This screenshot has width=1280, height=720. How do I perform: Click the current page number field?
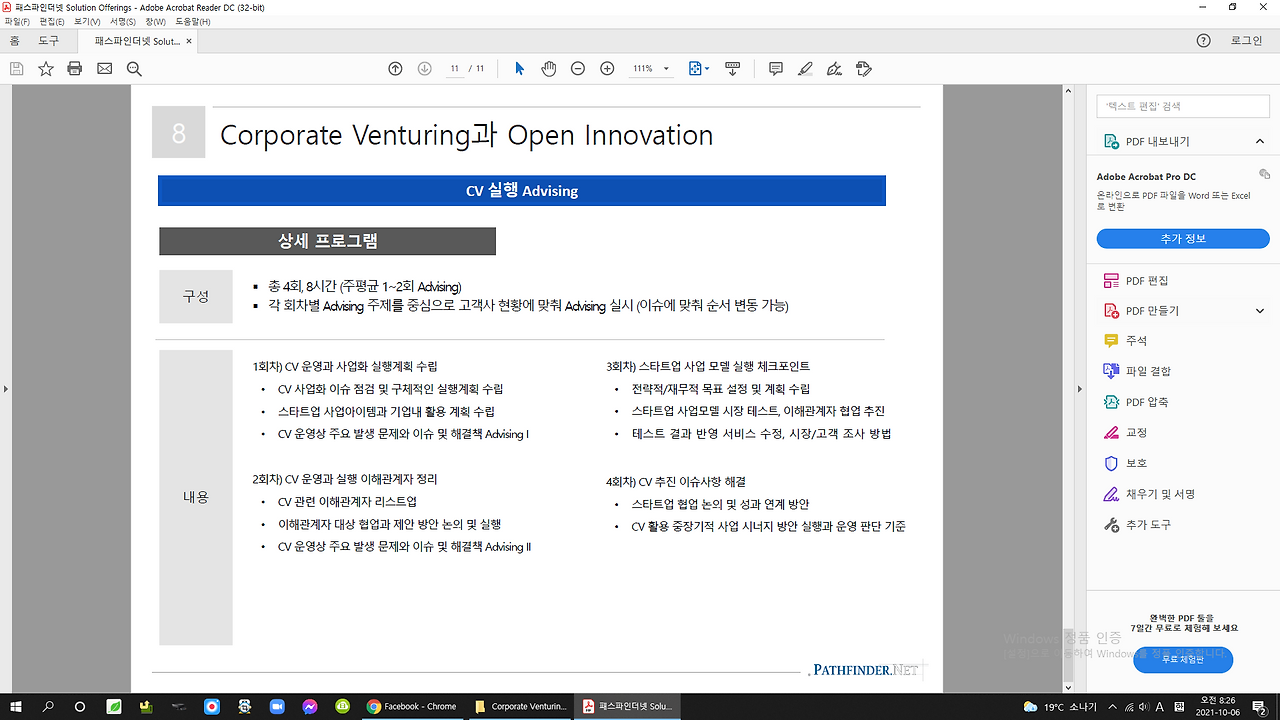click(455, 69)
